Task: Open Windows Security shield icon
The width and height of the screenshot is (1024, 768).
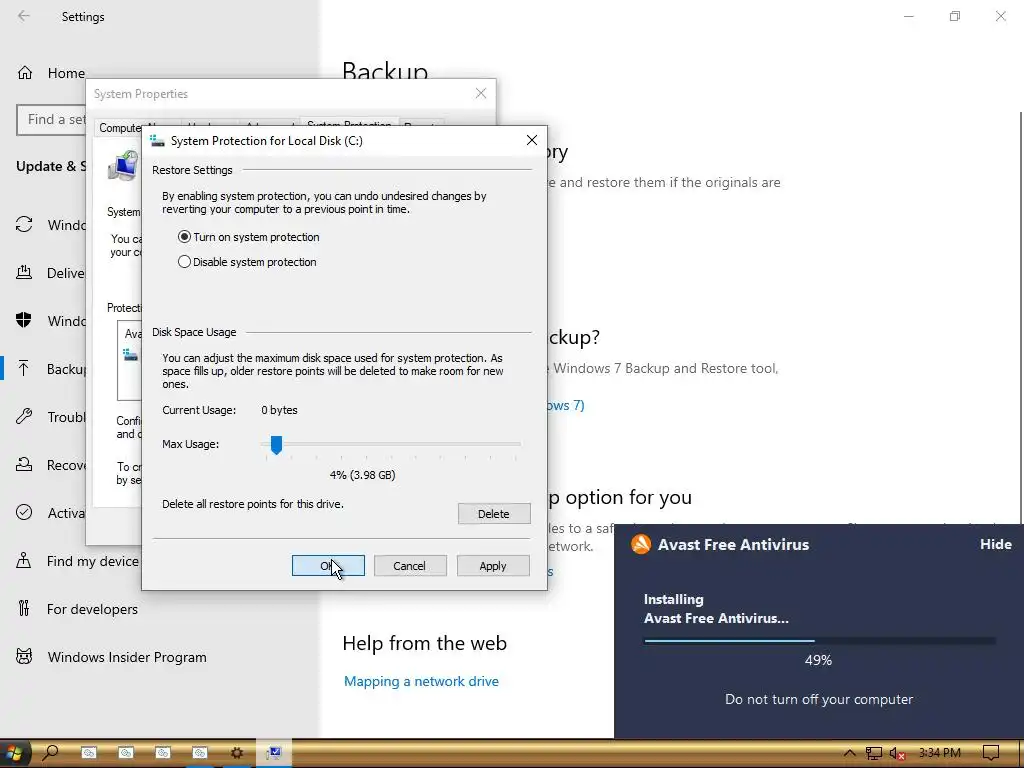Action: (24, 320)
